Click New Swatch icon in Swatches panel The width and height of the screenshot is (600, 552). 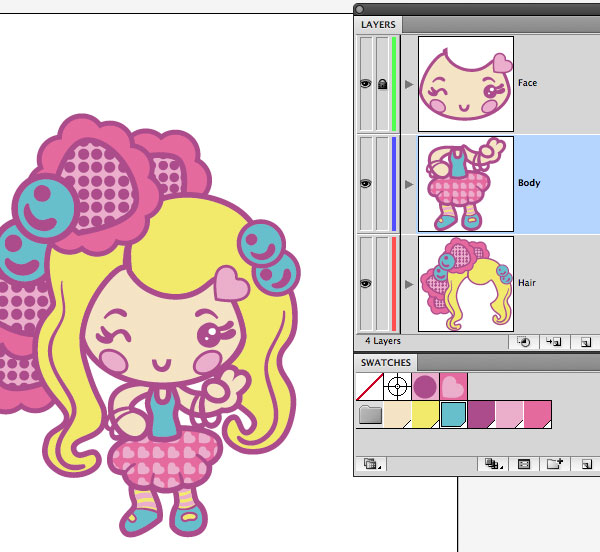tap(586, 464)
